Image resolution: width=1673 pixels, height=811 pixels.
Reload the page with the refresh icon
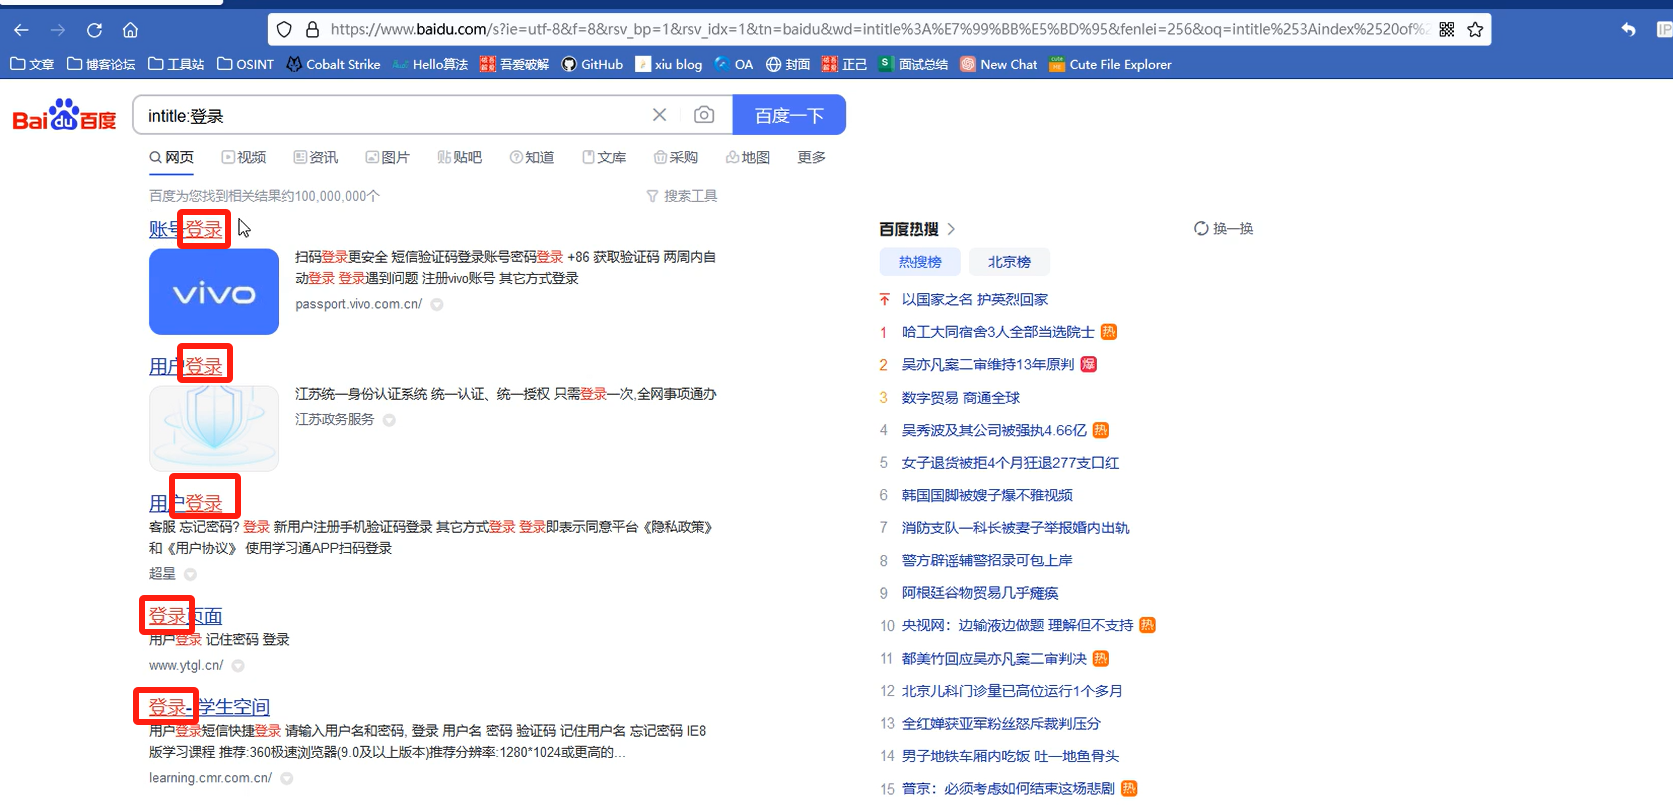[x=94, y=30]
